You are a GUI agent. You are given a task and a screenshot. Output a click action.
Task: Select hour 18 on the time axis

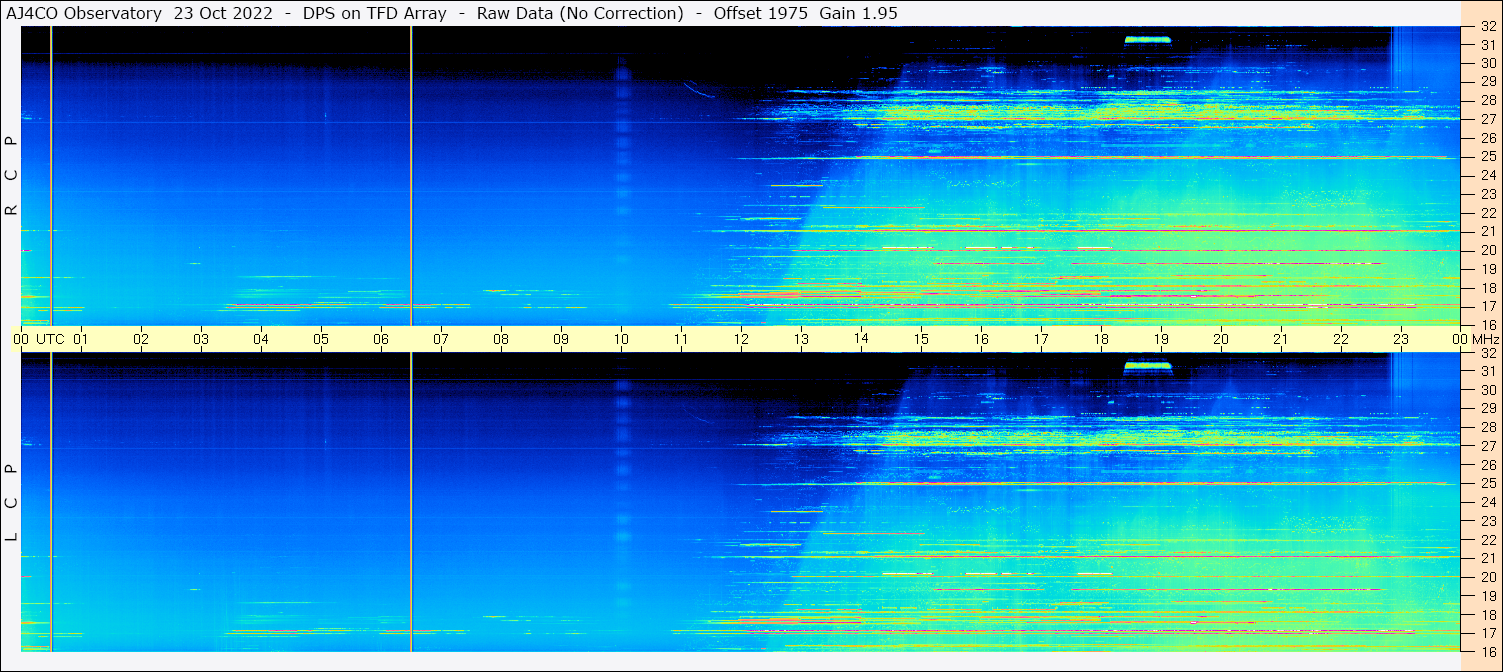point(1101,339)
